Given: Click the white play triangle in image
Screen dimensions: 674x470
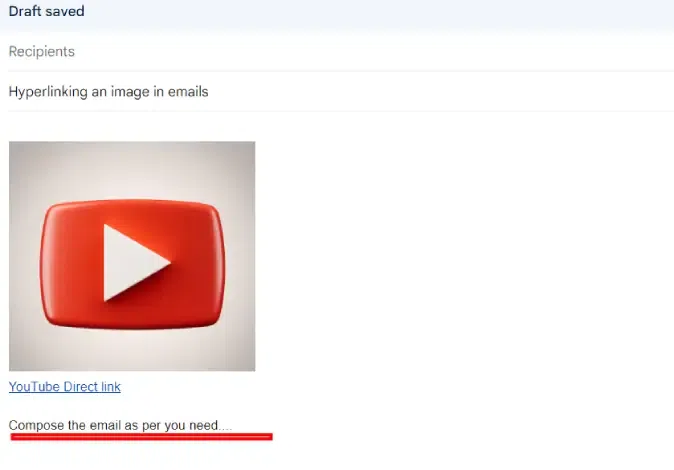Looking at the screenshot, I should (x=132, y=263).
